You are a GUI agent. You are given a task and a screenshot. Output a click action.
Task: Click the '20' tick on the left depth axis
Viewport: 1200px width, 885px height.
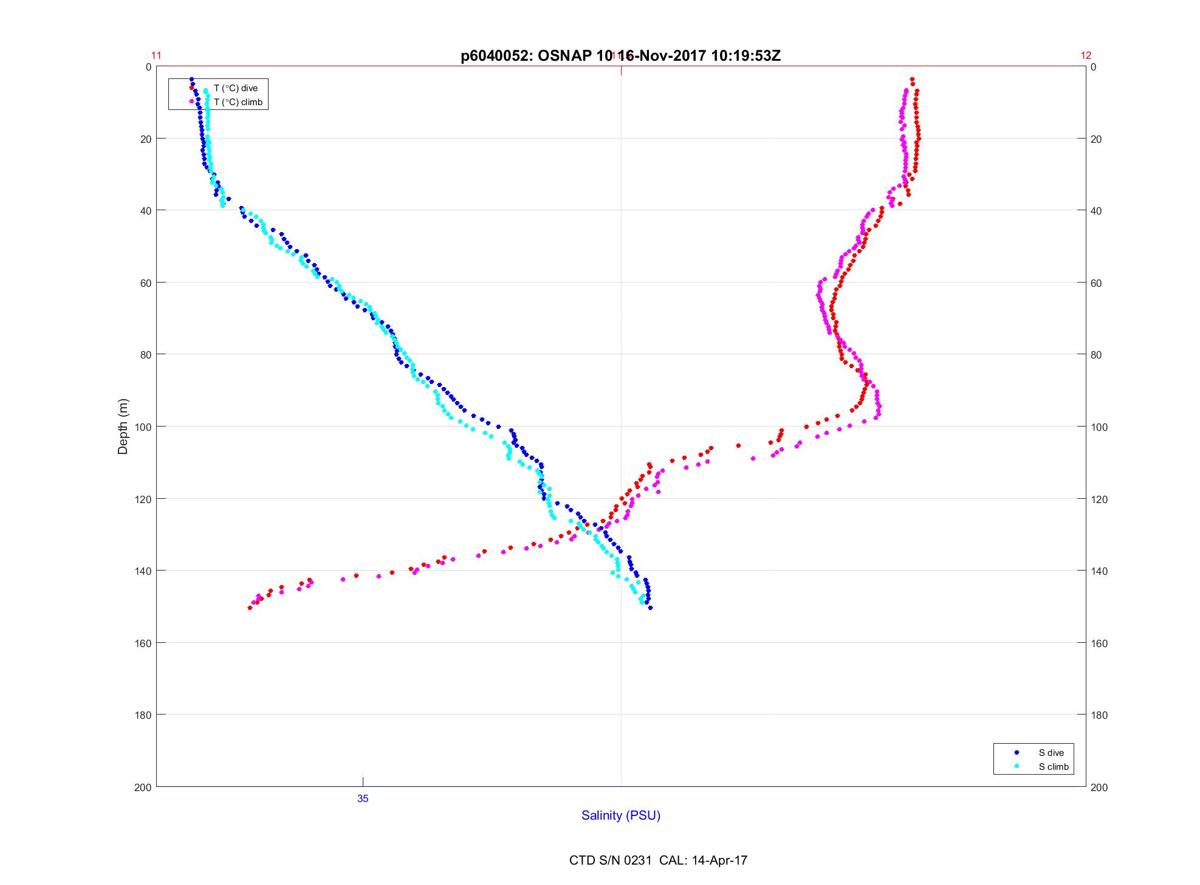146,139
